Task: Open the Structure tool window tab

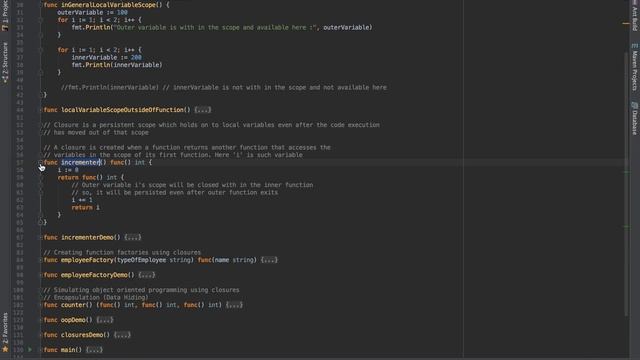Action: tap(5, 62)
